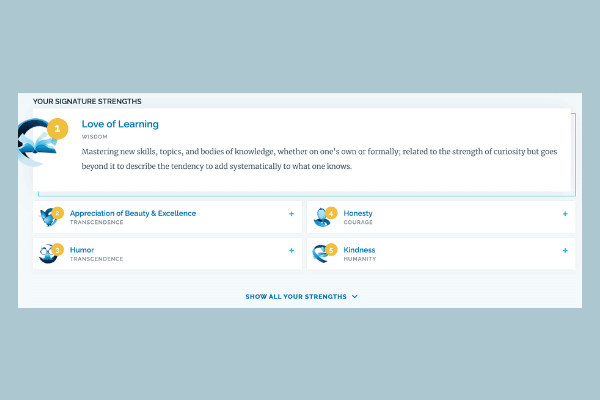Click the Humor glasses icon
The width and height of the screenshot is (600, 400).
(x=47, y=254)
